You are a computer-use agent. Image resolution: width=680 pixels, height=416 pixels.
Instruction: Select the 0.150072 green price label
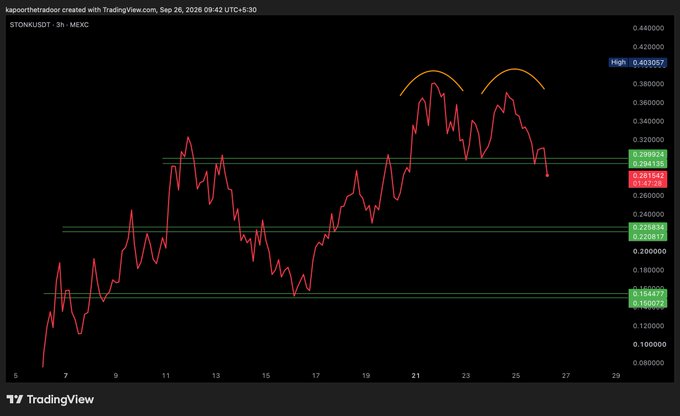coord(648,303)
